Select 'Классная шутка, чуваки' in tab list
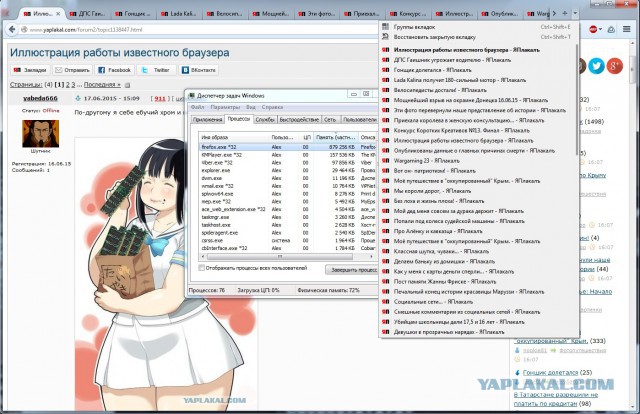The width and height of the screenshot is (640, 414). point(478,252)
